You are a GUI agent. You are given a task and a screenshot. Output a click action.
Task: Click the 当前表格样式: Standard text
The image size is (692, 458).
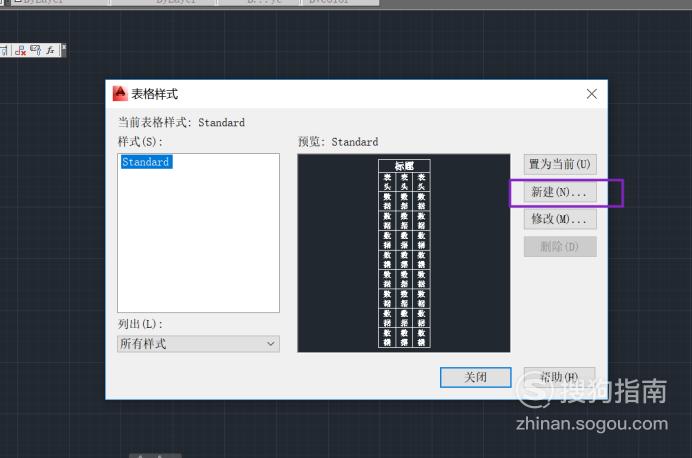pyautogui.click(x=181, y=122)
